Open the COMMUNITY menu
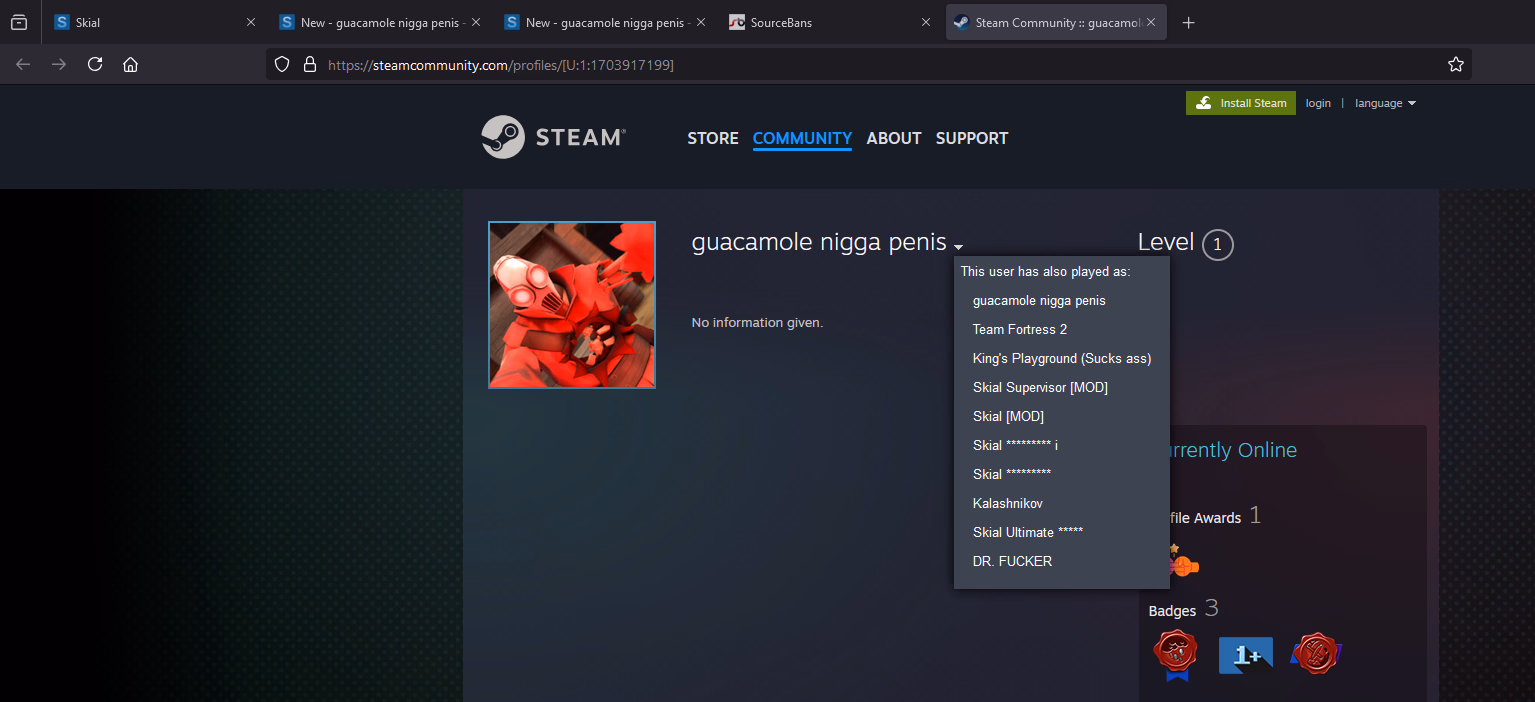 point(802,138)
